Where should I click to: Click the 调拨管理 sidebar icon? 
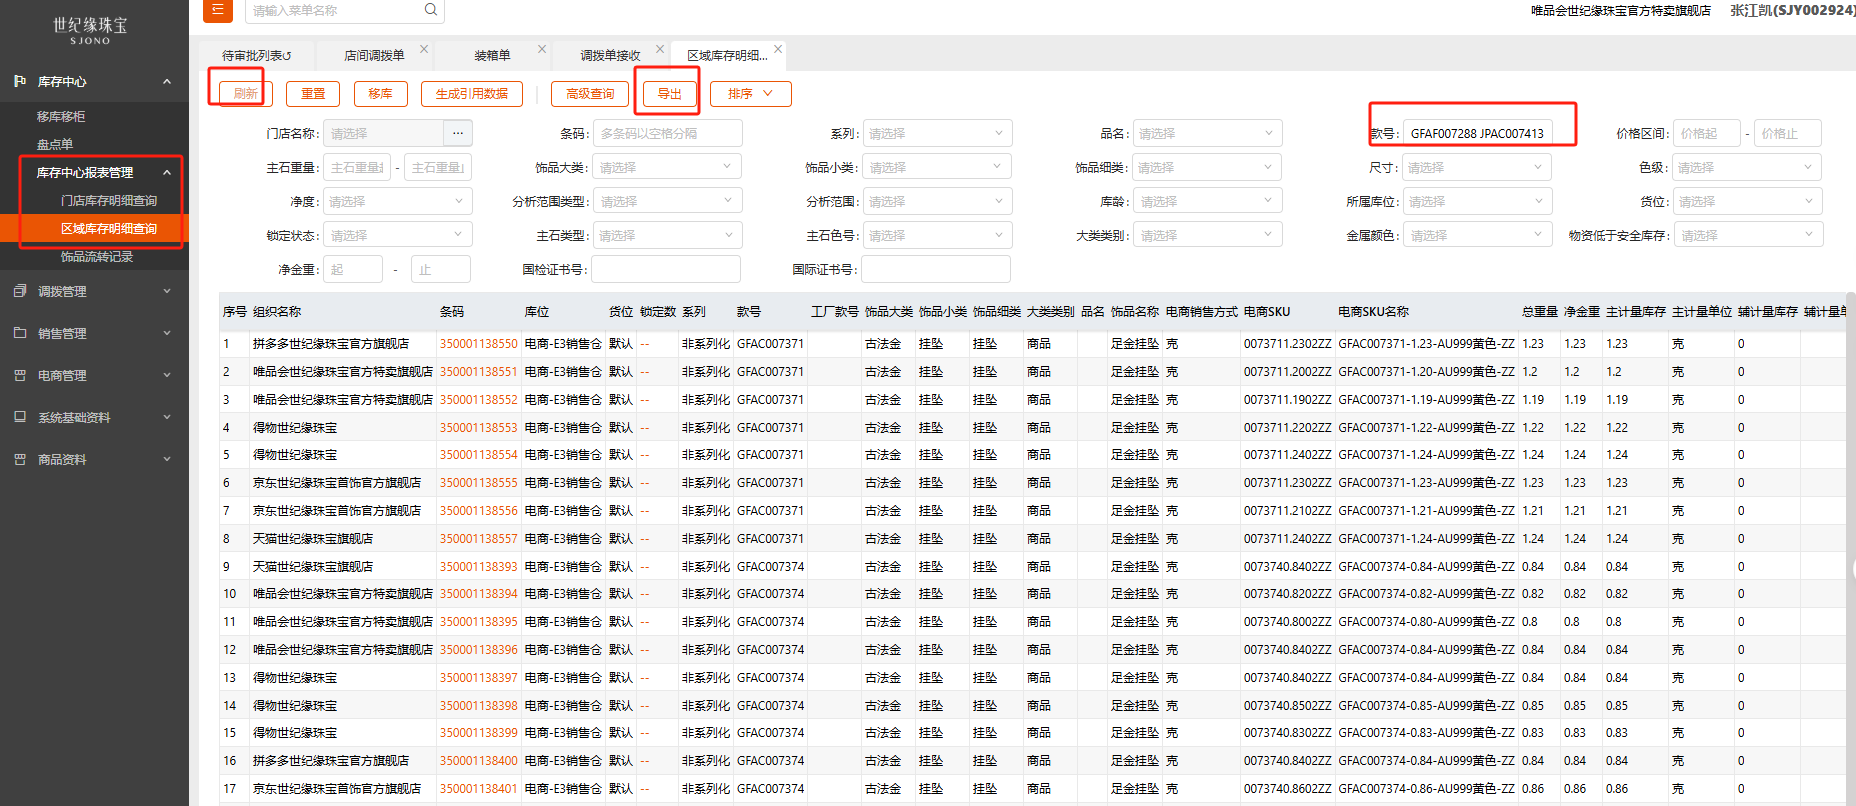pyautogui.click(x=20, y=291)
